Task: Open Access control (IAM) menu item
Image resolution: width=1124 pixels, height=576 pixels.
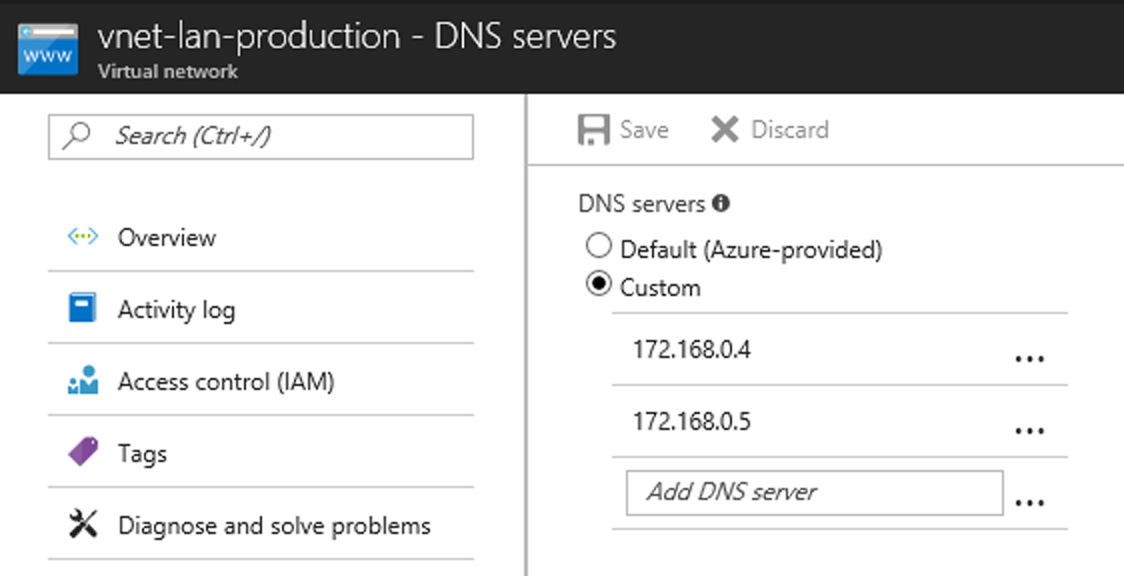Action: [261, 380]
